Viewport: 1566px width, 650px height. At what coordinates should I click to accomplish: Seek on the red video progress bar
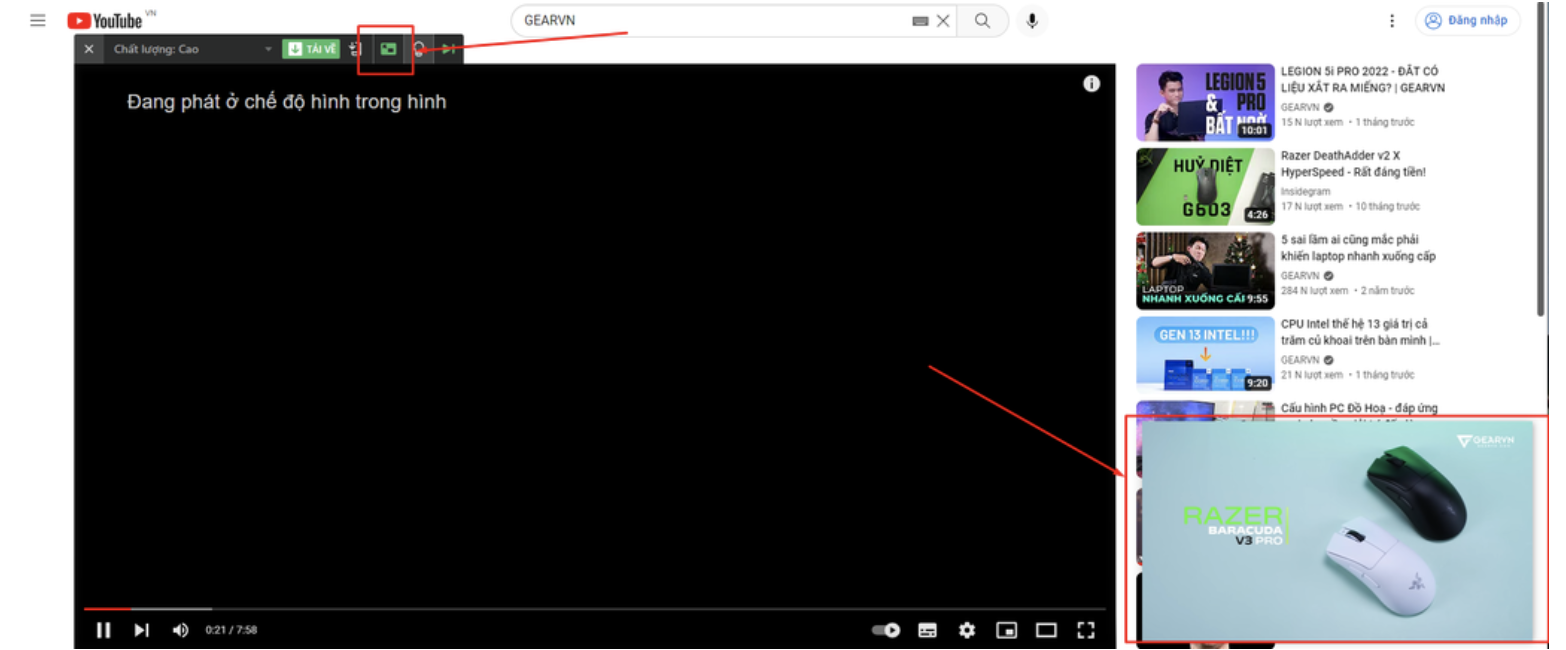594,608
